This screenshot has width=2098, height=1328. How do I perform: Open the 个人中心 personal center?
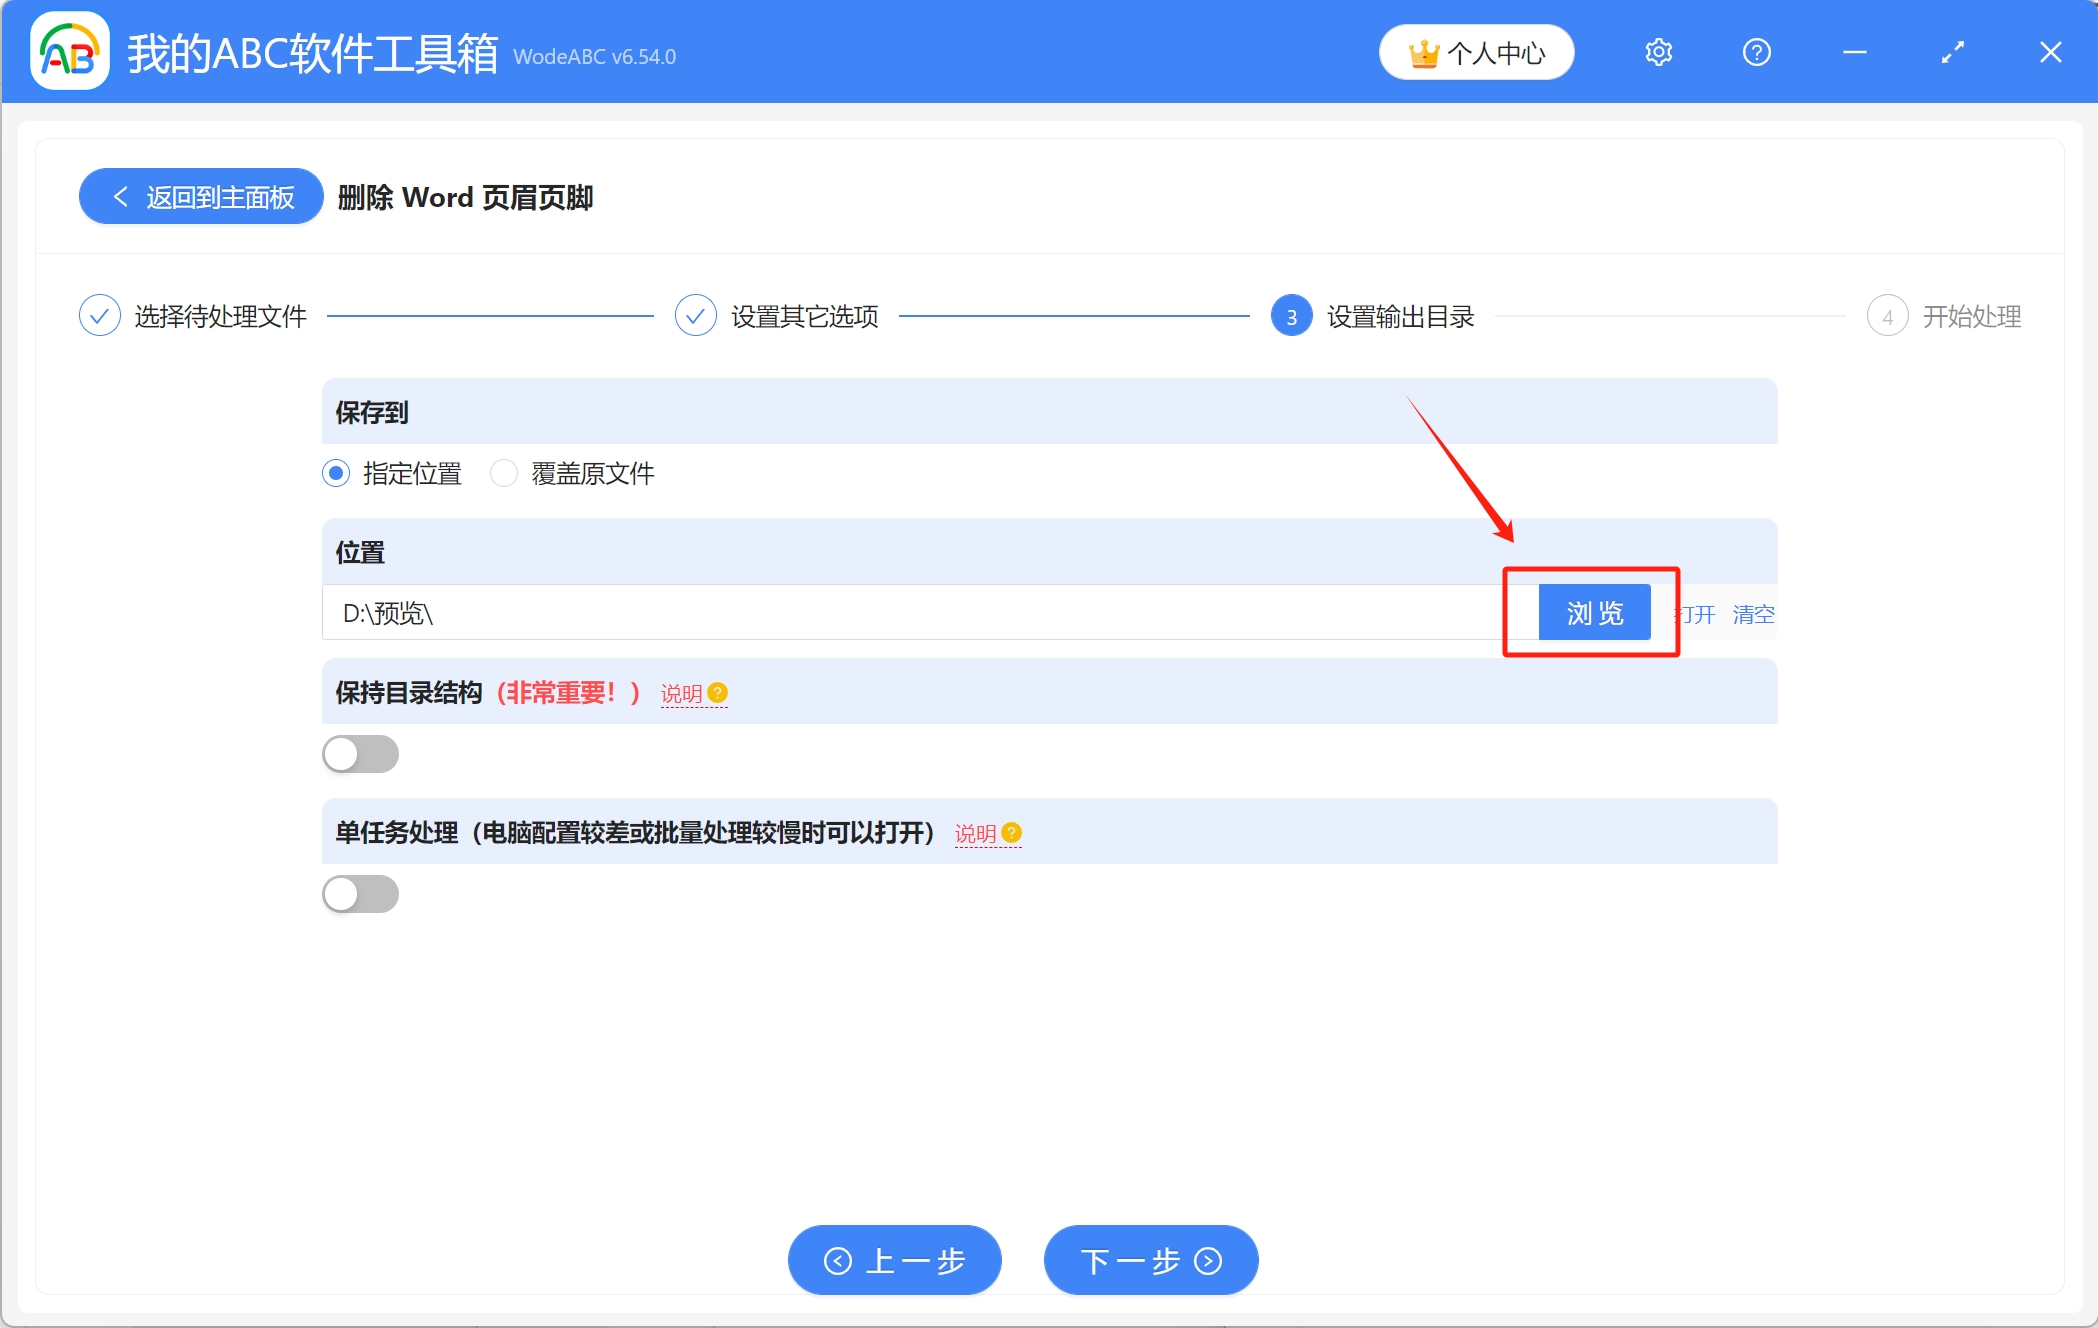[1477, 52]
